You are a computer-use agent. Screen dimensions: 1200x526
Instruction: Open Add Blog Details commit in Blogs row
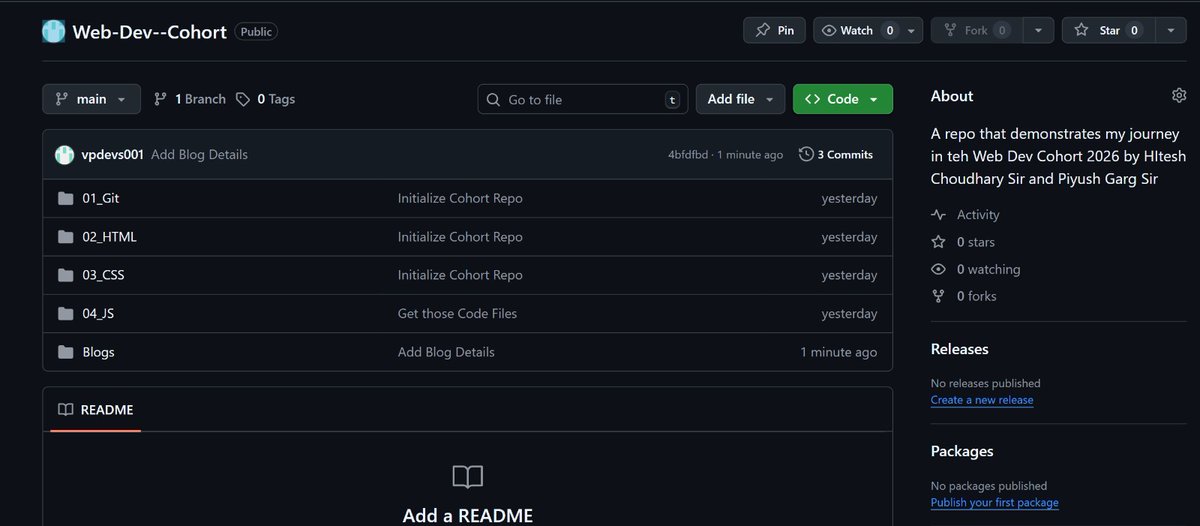pos(446,352)
